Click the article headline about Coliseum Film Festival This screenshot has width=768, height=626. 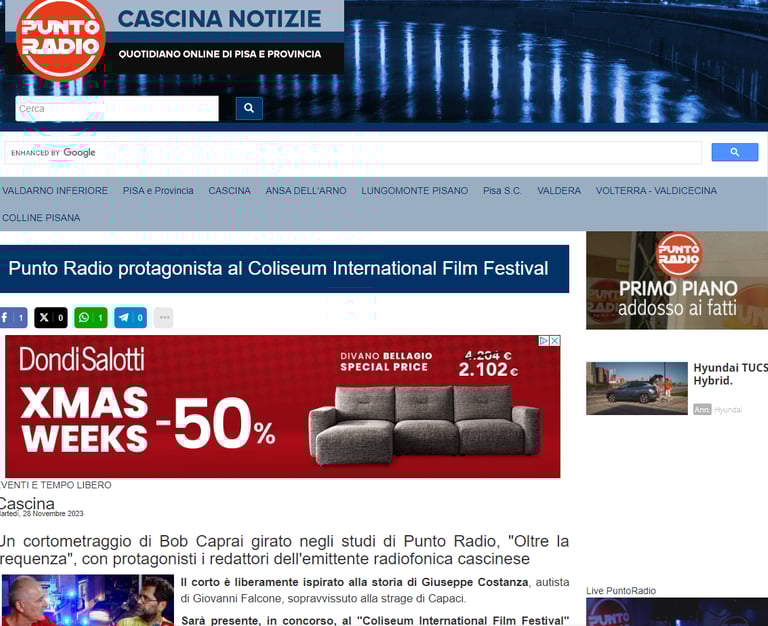tap(278, 268)
